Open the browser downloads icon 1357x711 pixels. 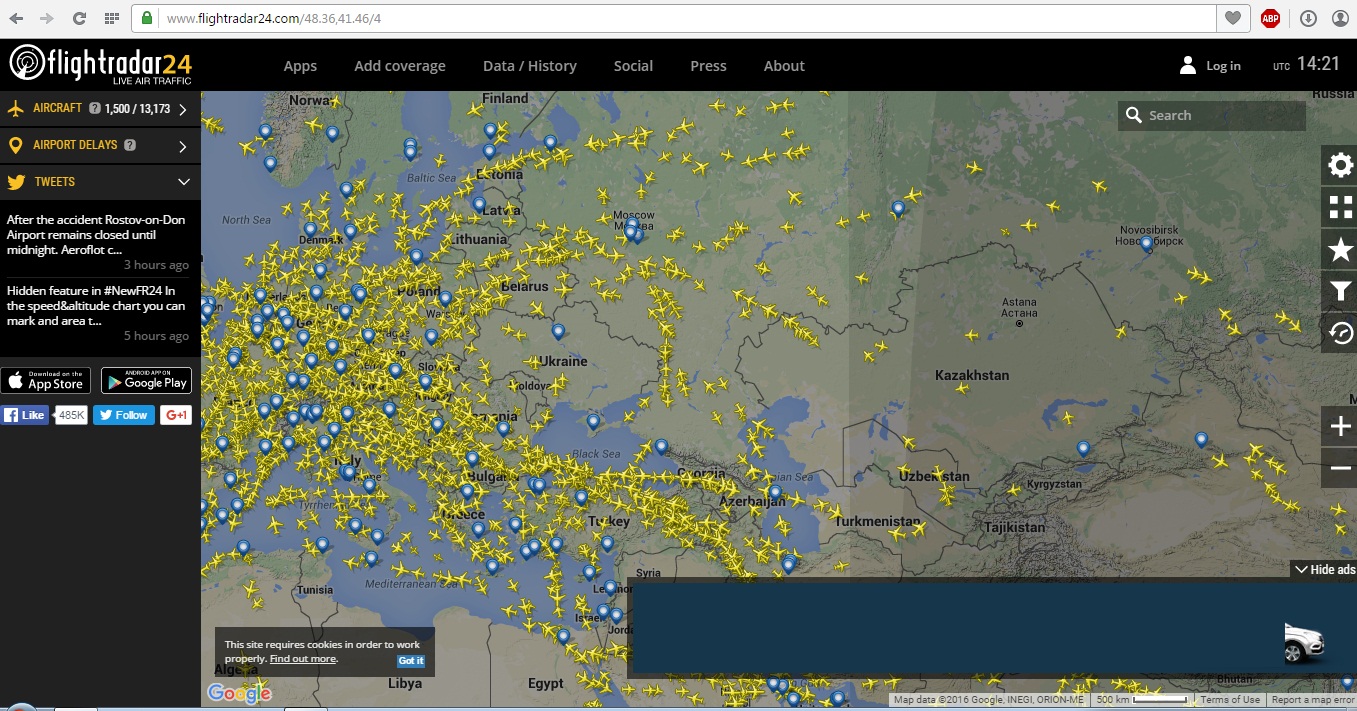(x=1308, y=18)
